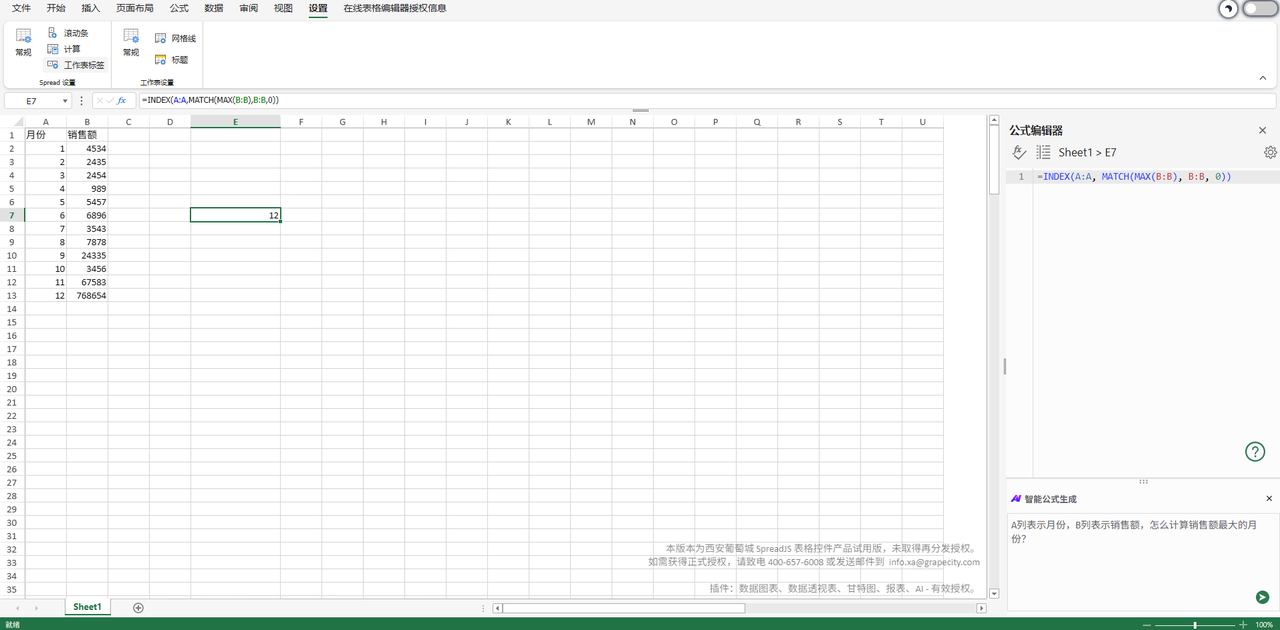
Task: Select cell containing 67583
Action: (x=87, y=282)
